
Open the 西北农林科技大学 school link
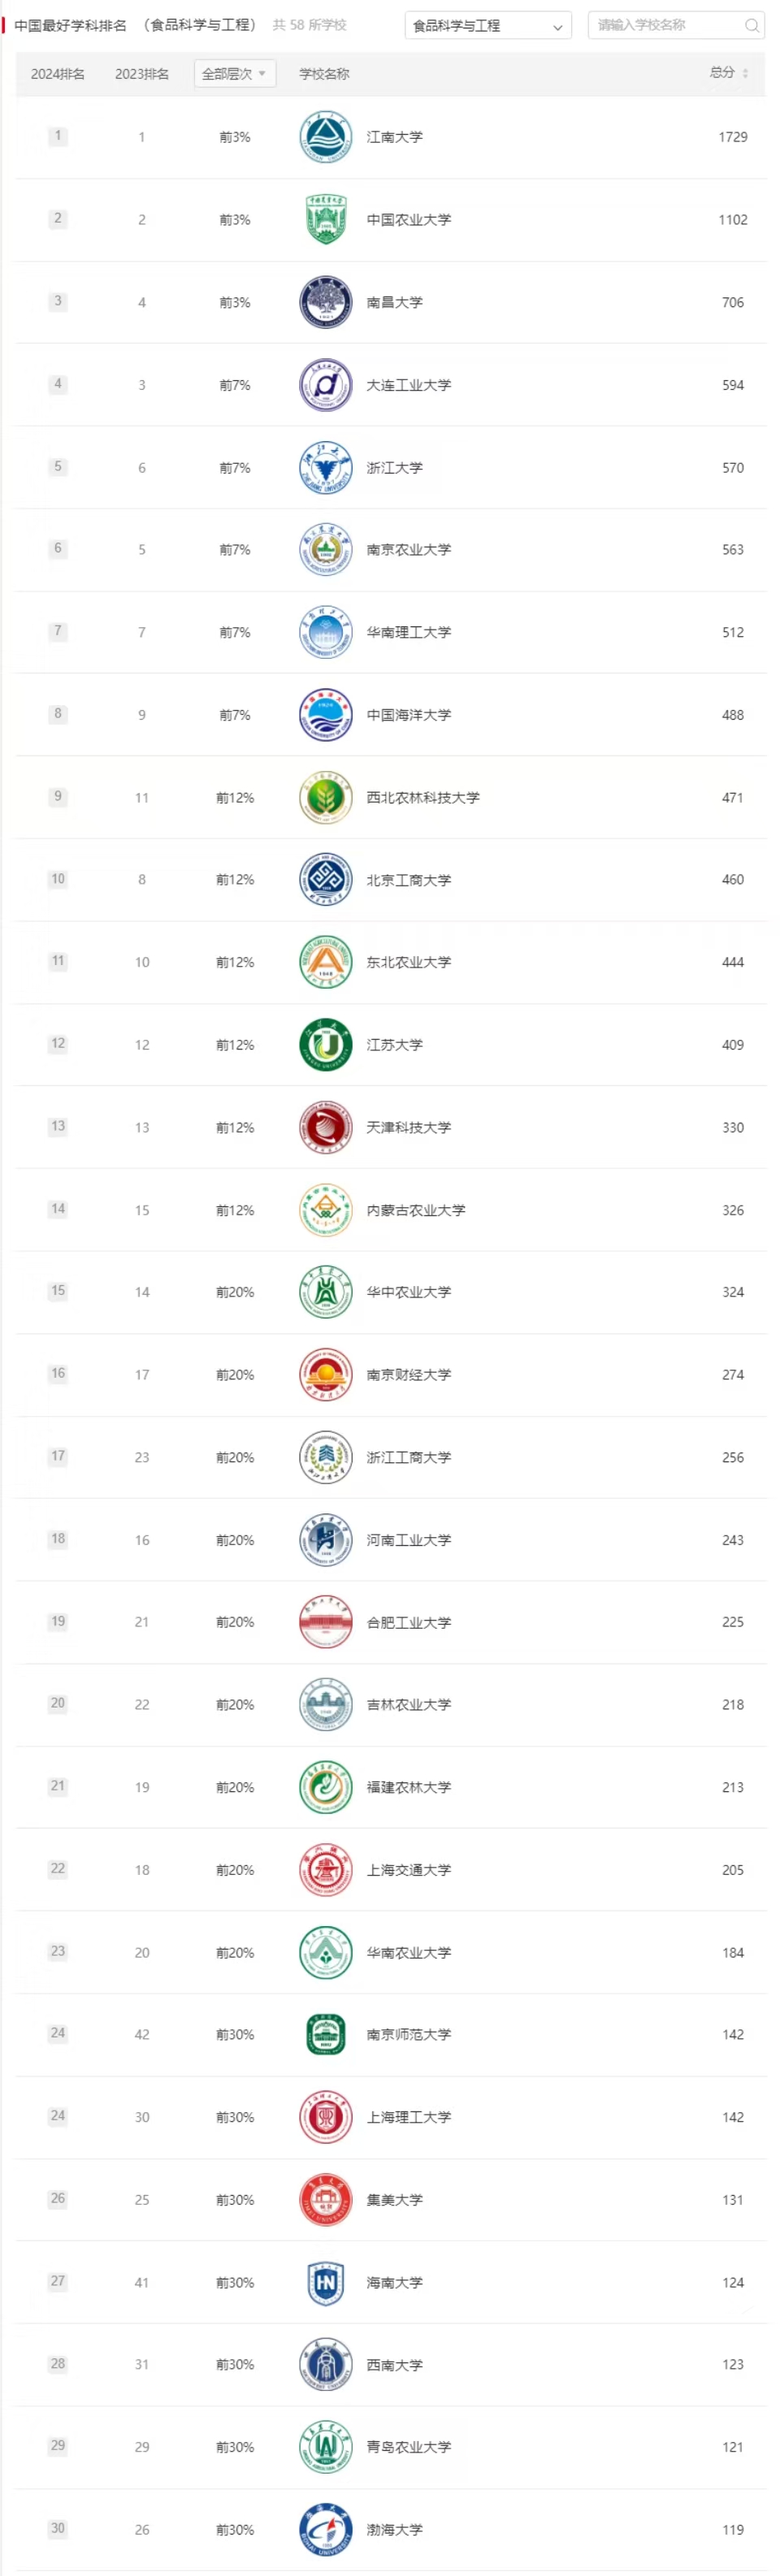pyautogui.click(x=422, y=797)
